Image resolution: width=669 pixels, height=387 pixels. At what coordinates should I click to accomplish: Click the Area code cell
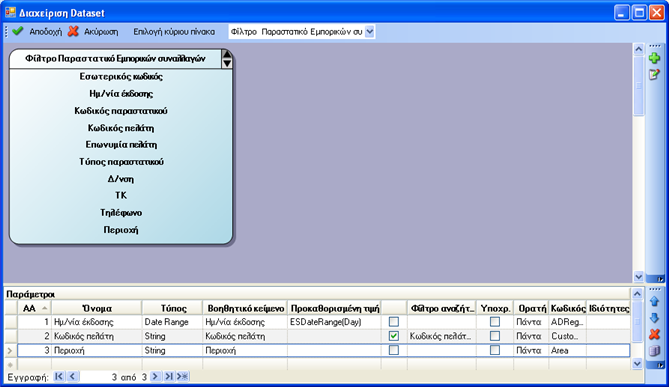567,350
